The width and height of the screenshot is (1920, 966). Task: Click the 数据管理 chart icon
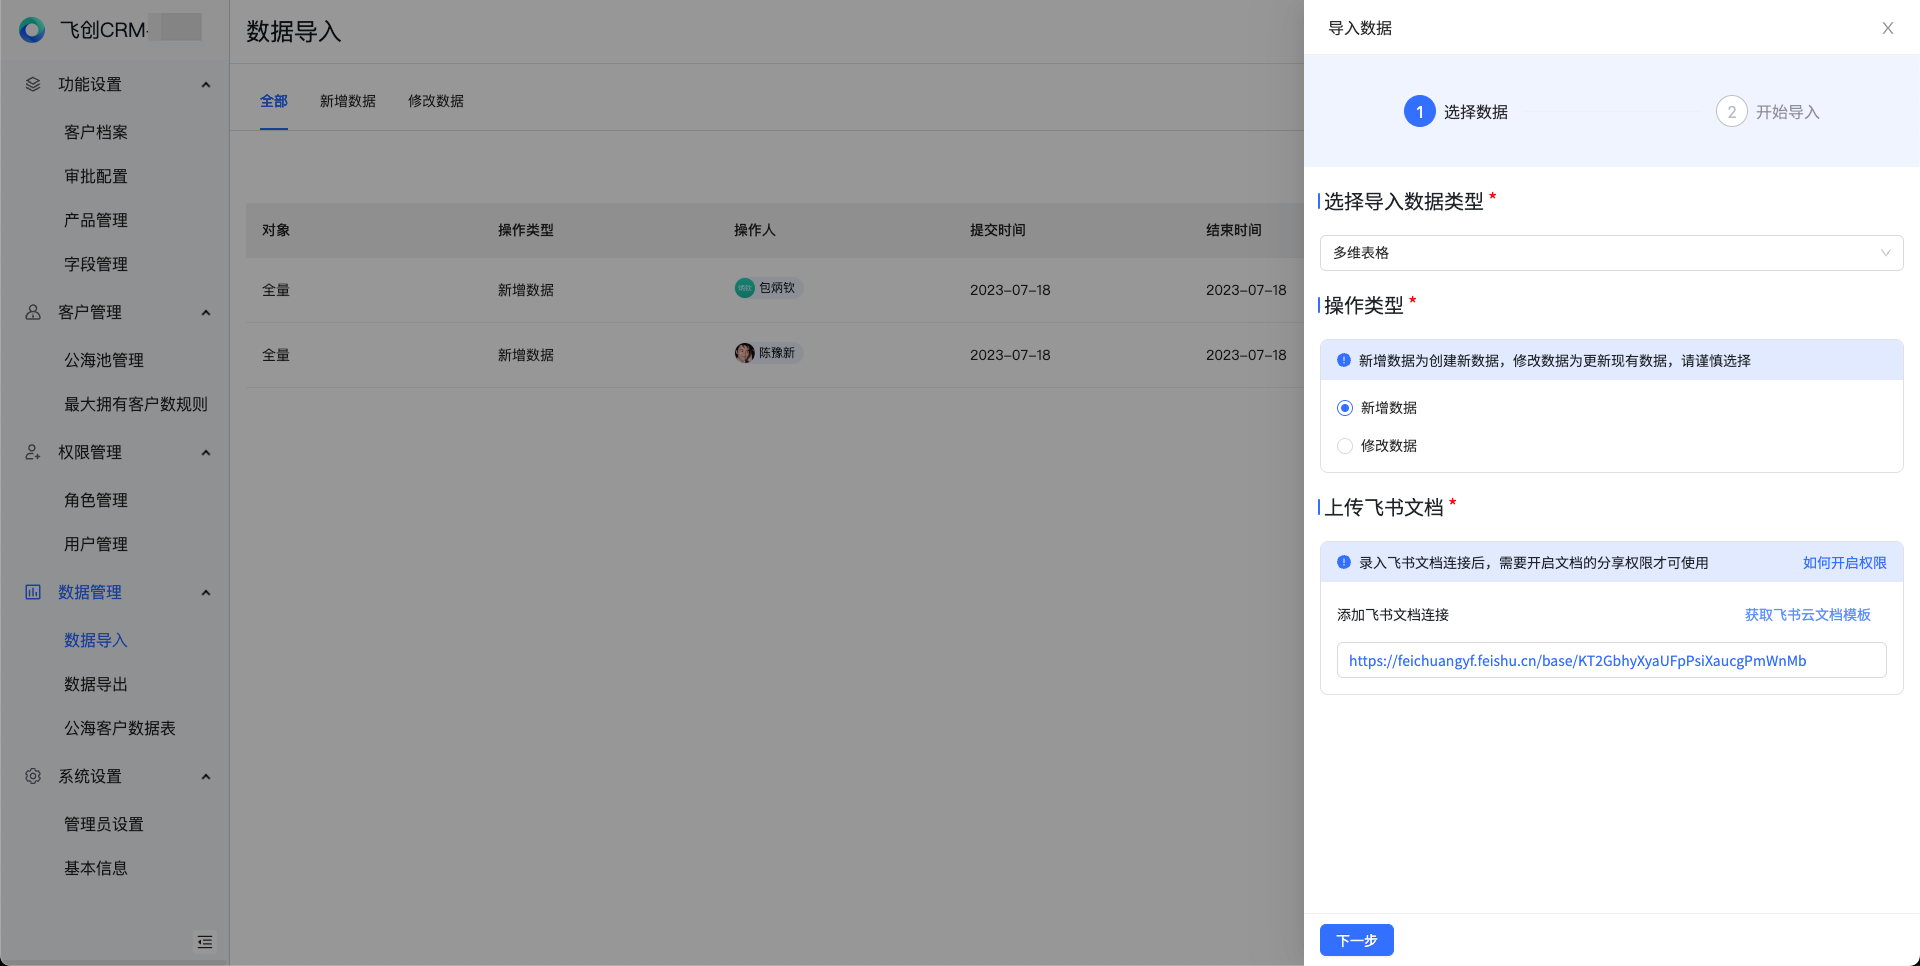coord(33,592)
